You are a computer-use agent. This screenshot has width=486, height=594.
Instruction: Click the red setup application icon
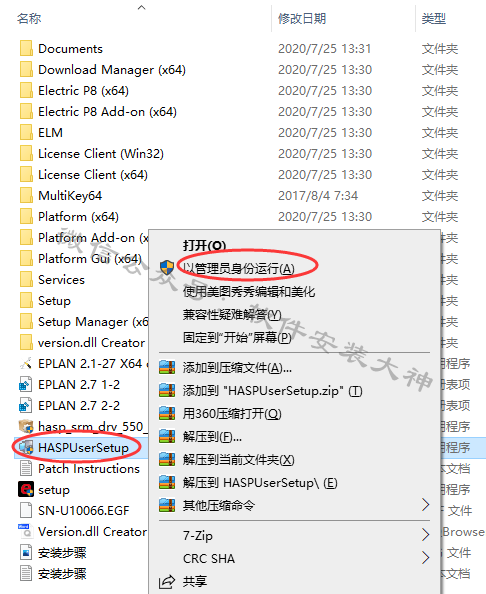coord(26,489)
